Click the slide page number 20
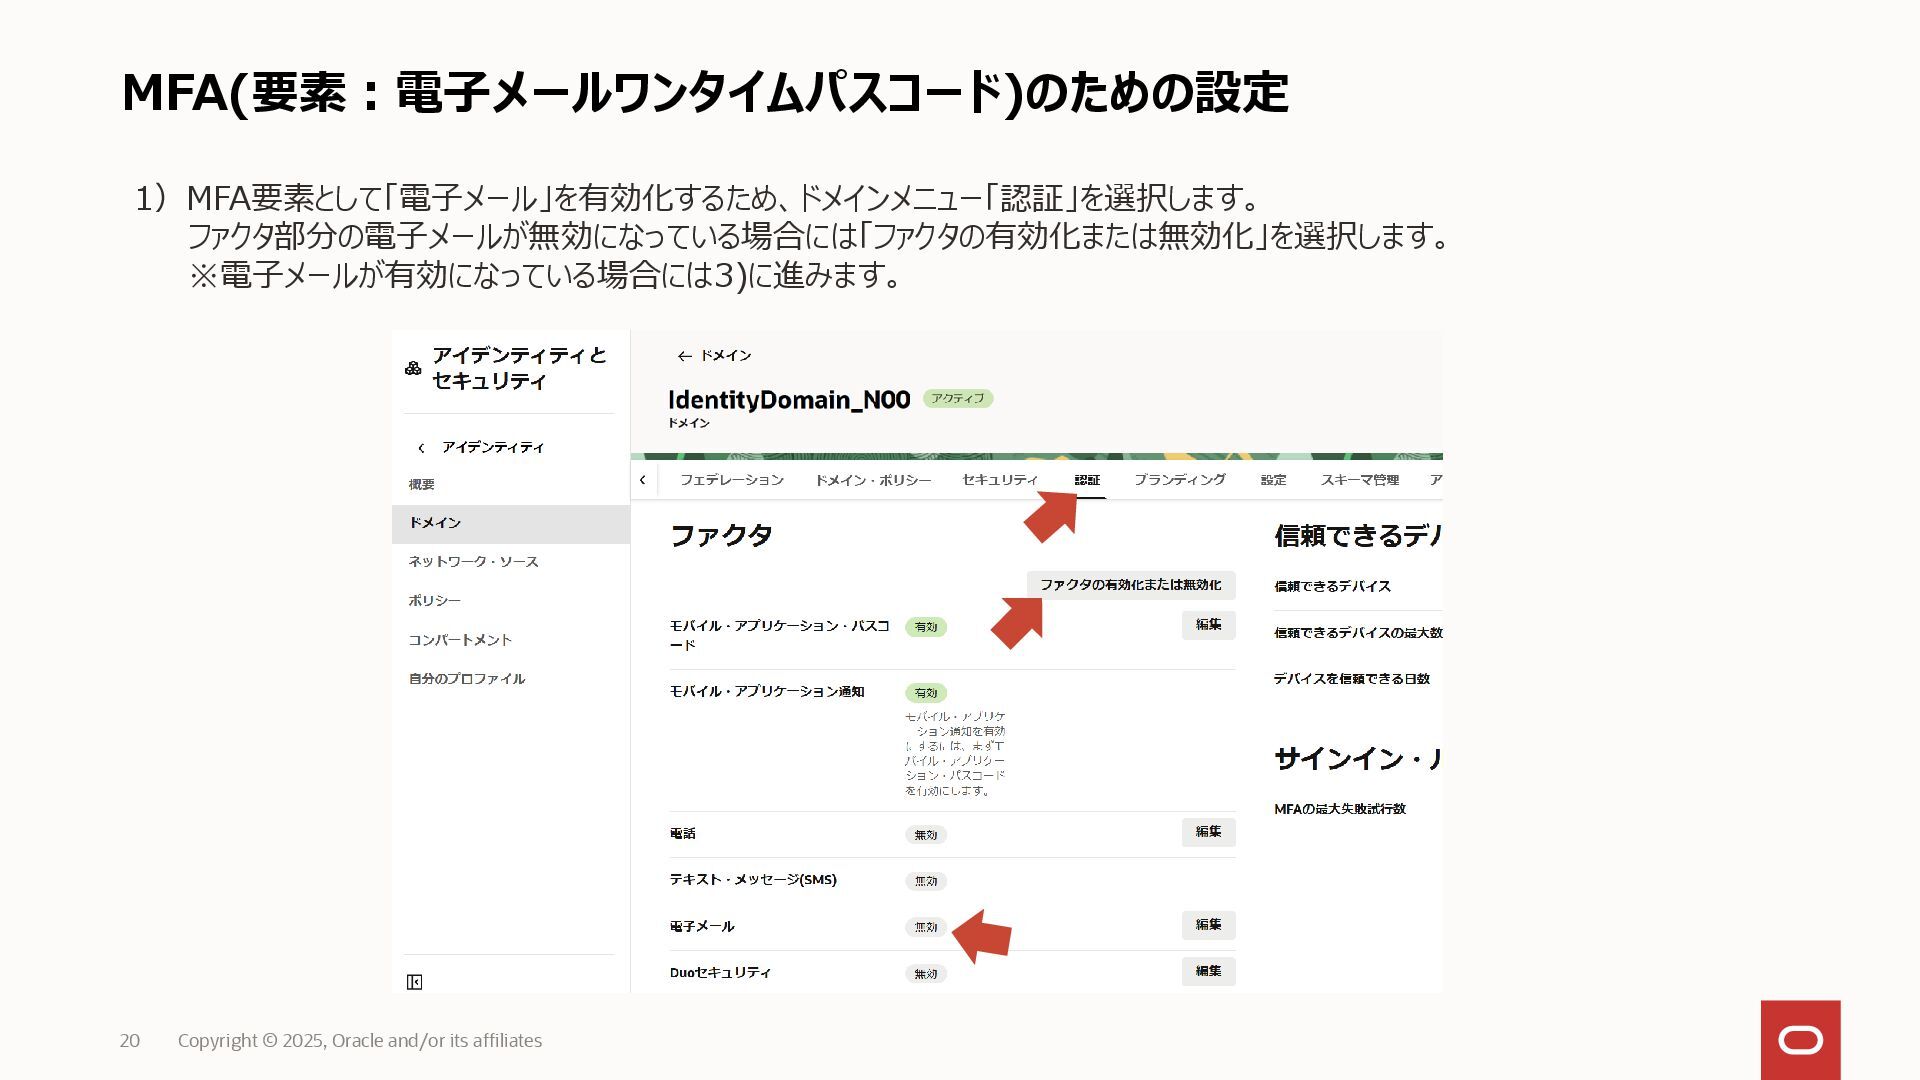The width and height of the screenshot is (1920, 1080). (130, 1041)
